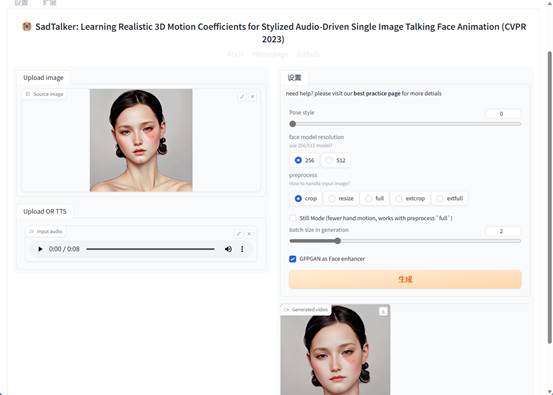Click the source image portrait
This screenshot has width=553, height=395.
(141, 140)
